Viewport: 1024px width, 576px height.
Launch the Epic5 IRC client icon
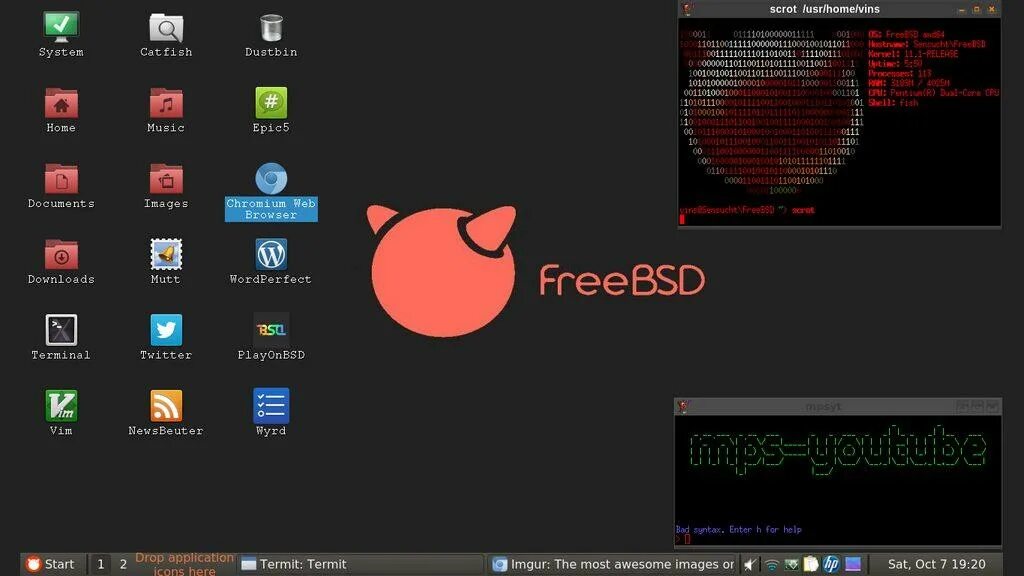[x=271, y=110]
